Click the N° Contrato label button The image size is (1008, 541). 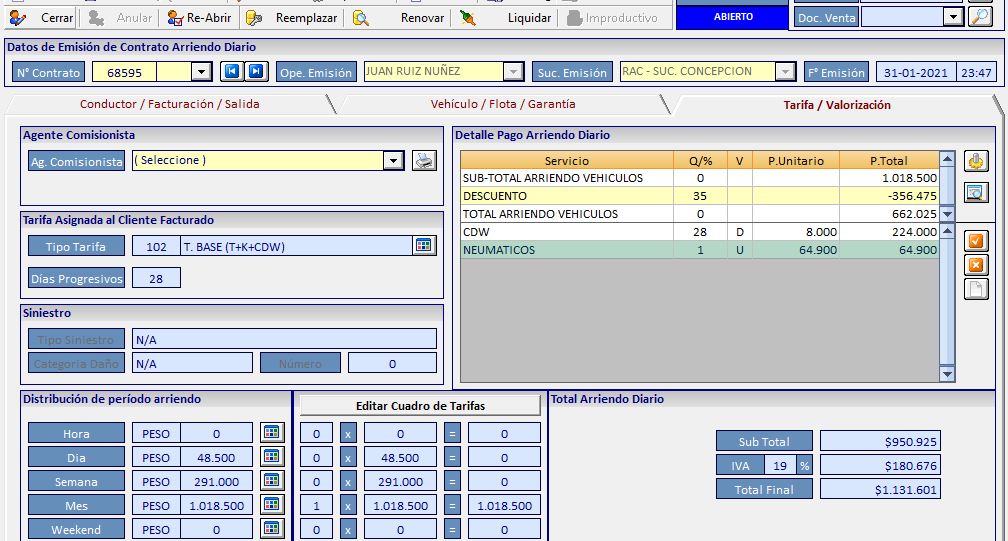click(x=49, y=72)
